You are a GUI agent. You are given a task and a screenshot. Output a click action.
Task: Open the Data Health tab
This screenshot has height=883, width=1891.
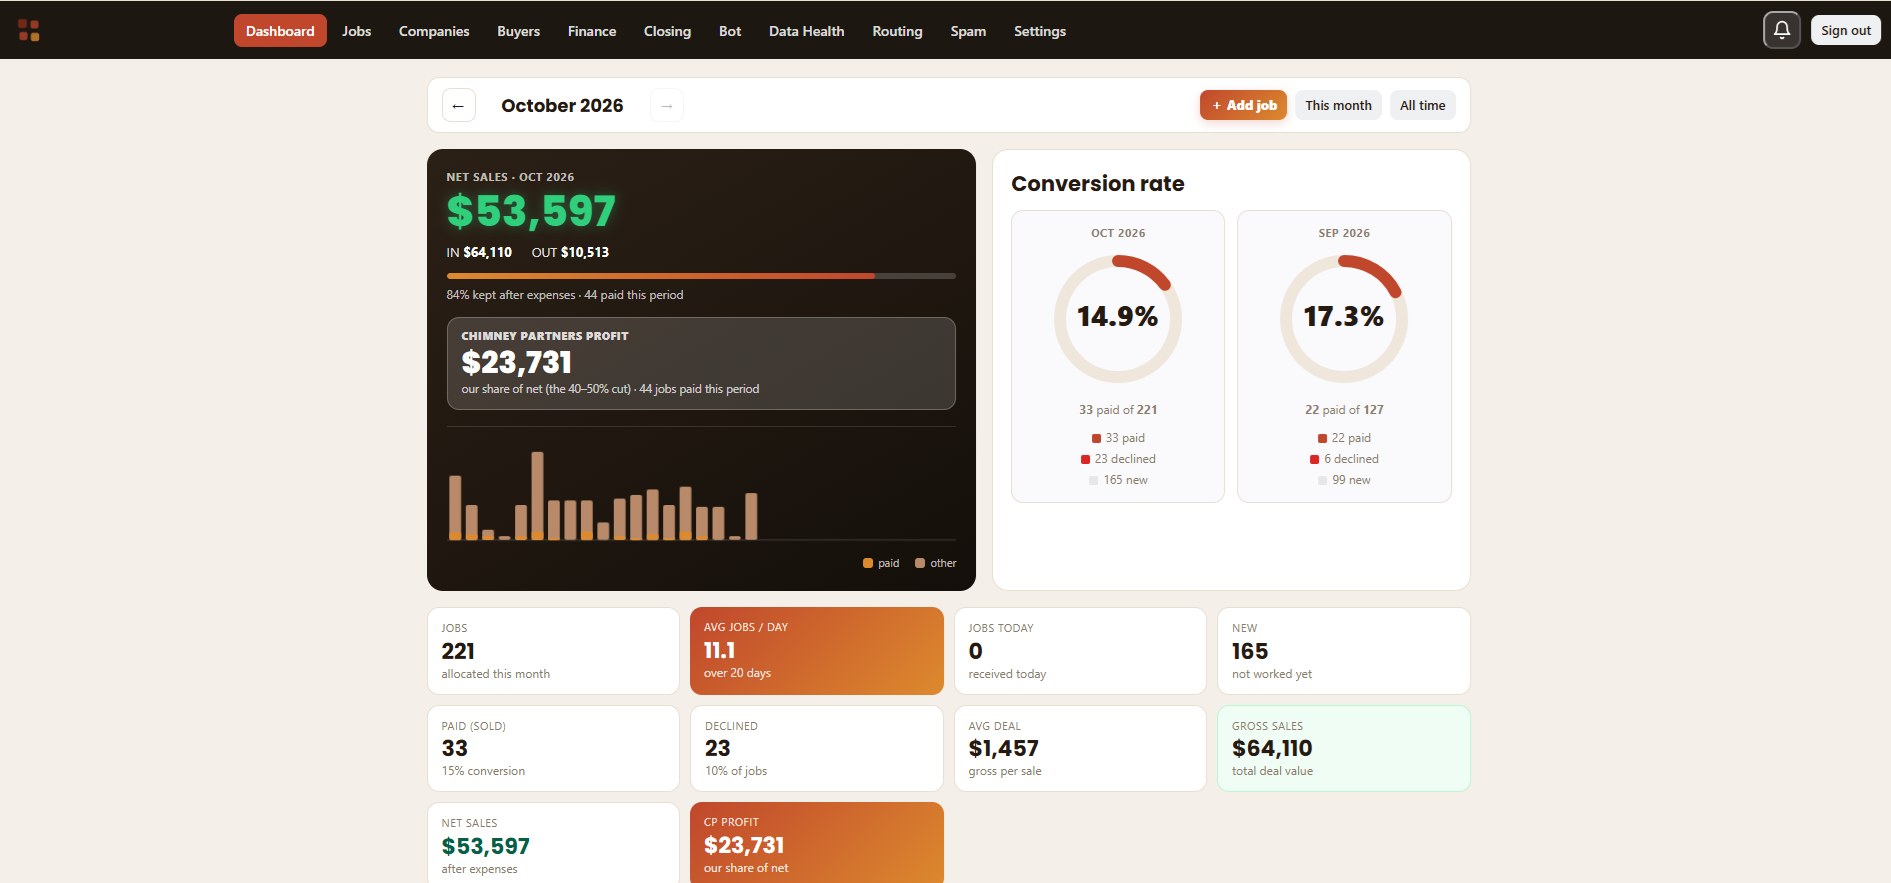pos(806,31)
